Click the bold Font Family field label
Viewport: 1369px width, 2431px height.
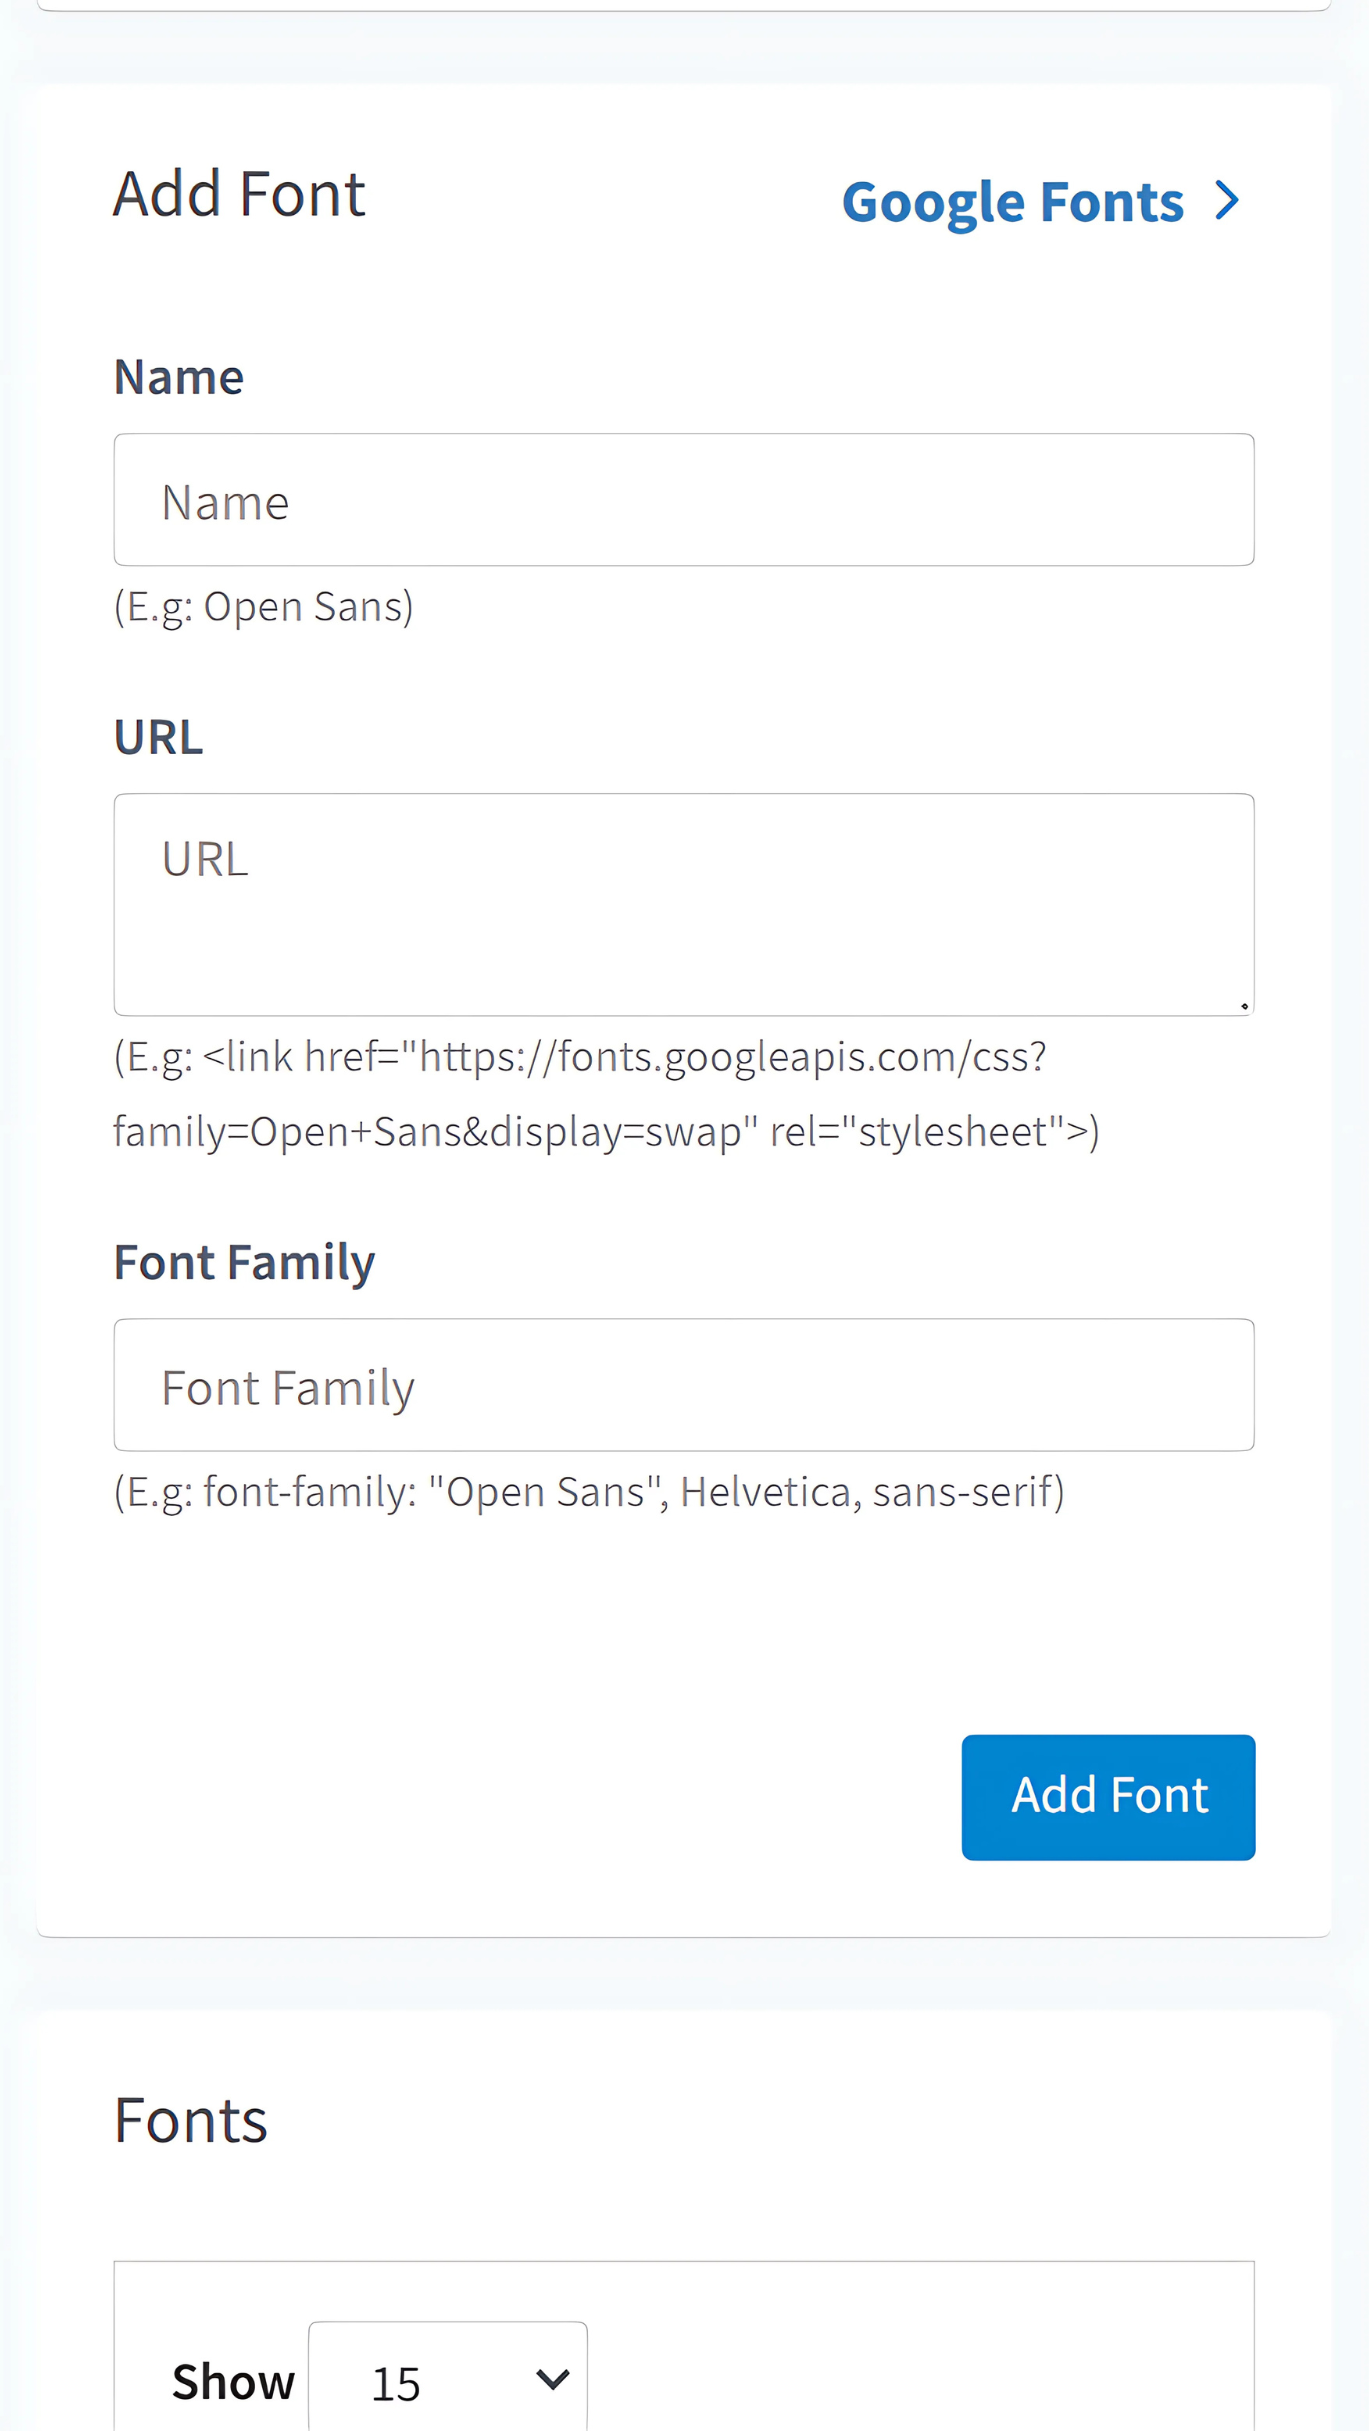244,1262
